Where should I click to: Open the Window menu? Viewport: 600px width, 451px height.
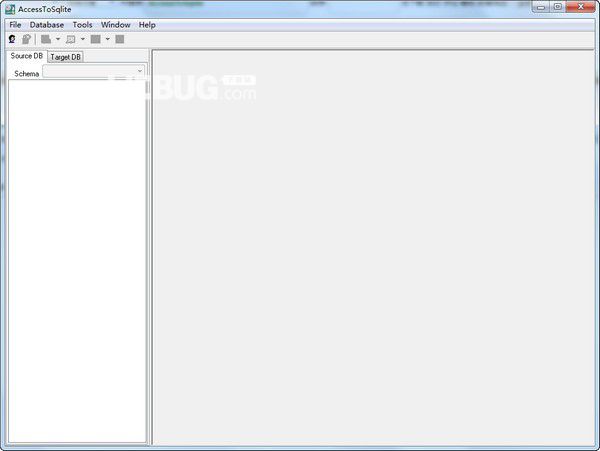(x=116, y=25)
